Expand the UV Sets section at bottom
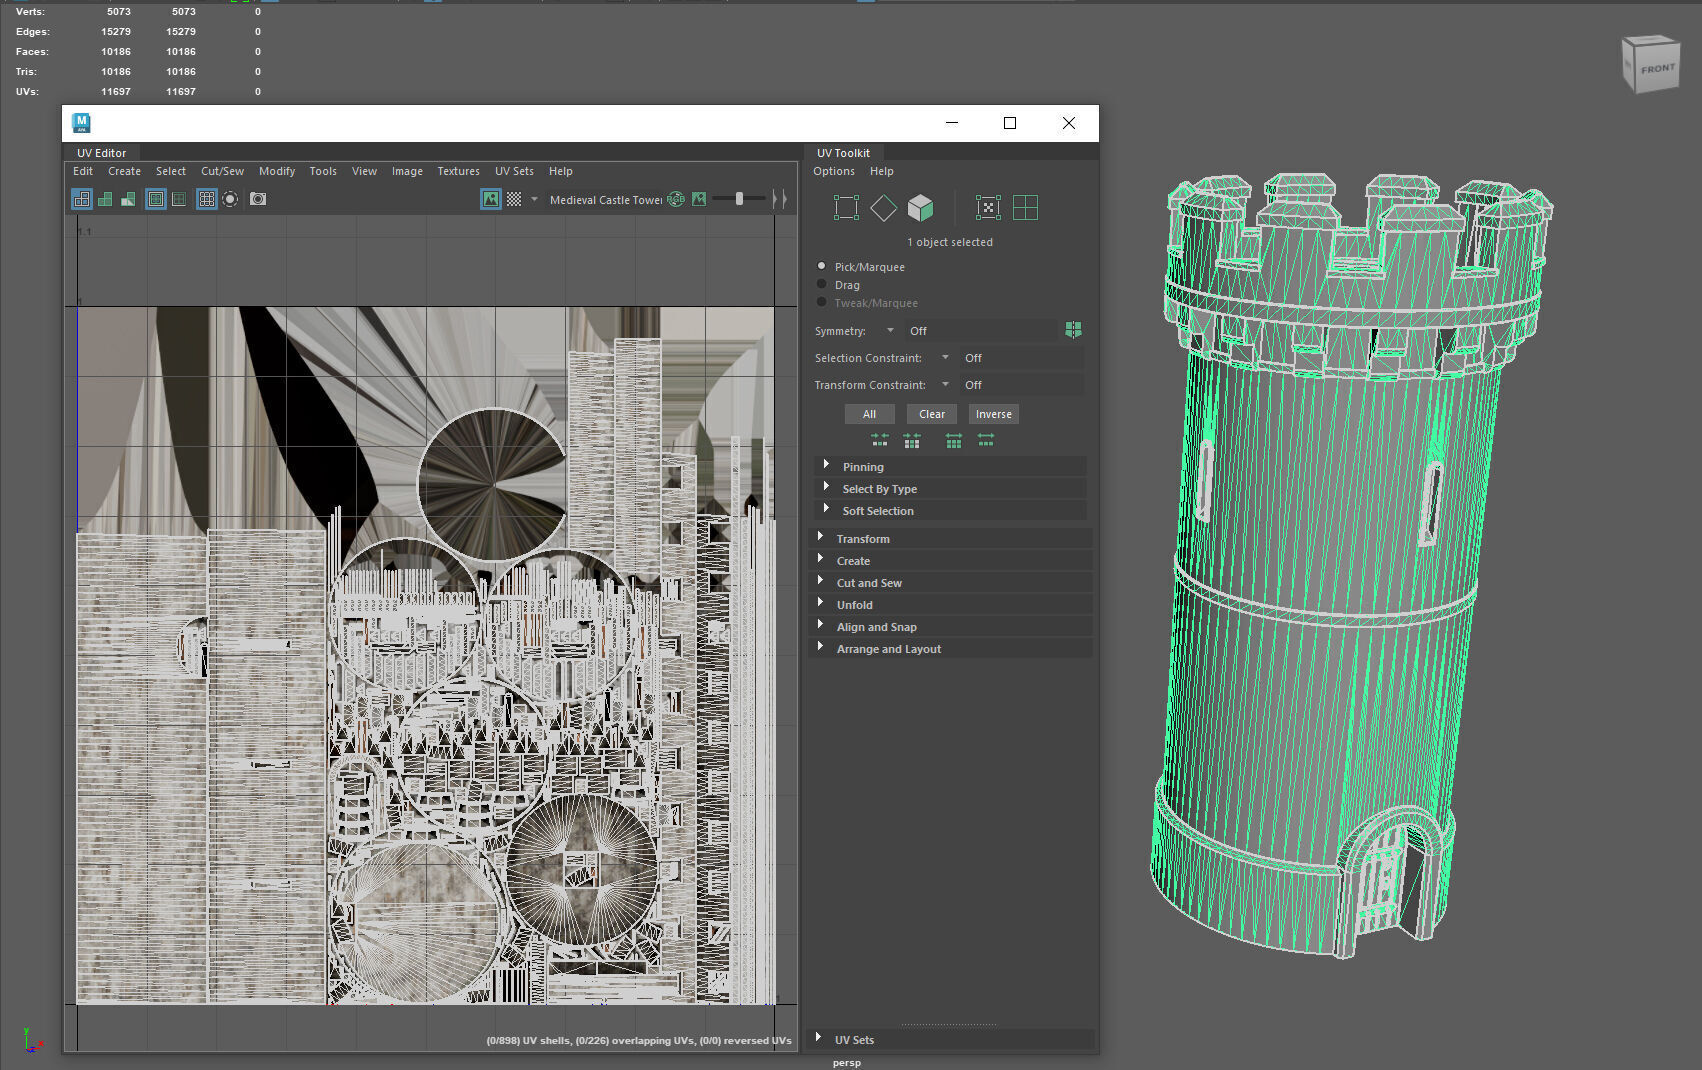Image resolution: width=1702 pixels, height=1070 pixels. [951, 1039]
